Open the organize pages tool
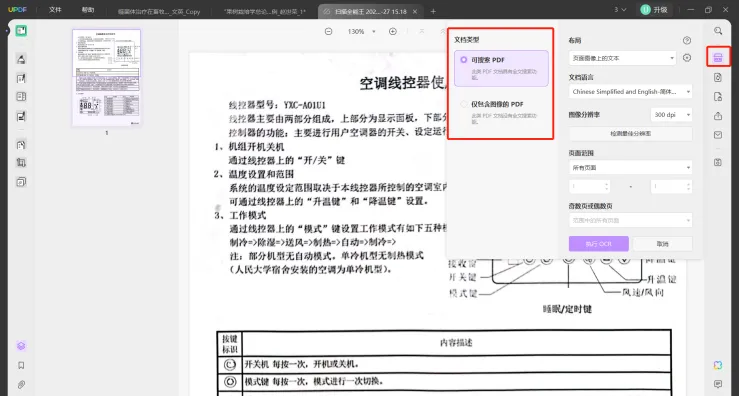The height and width of the screenshot is (396, 739). (21, 145)
